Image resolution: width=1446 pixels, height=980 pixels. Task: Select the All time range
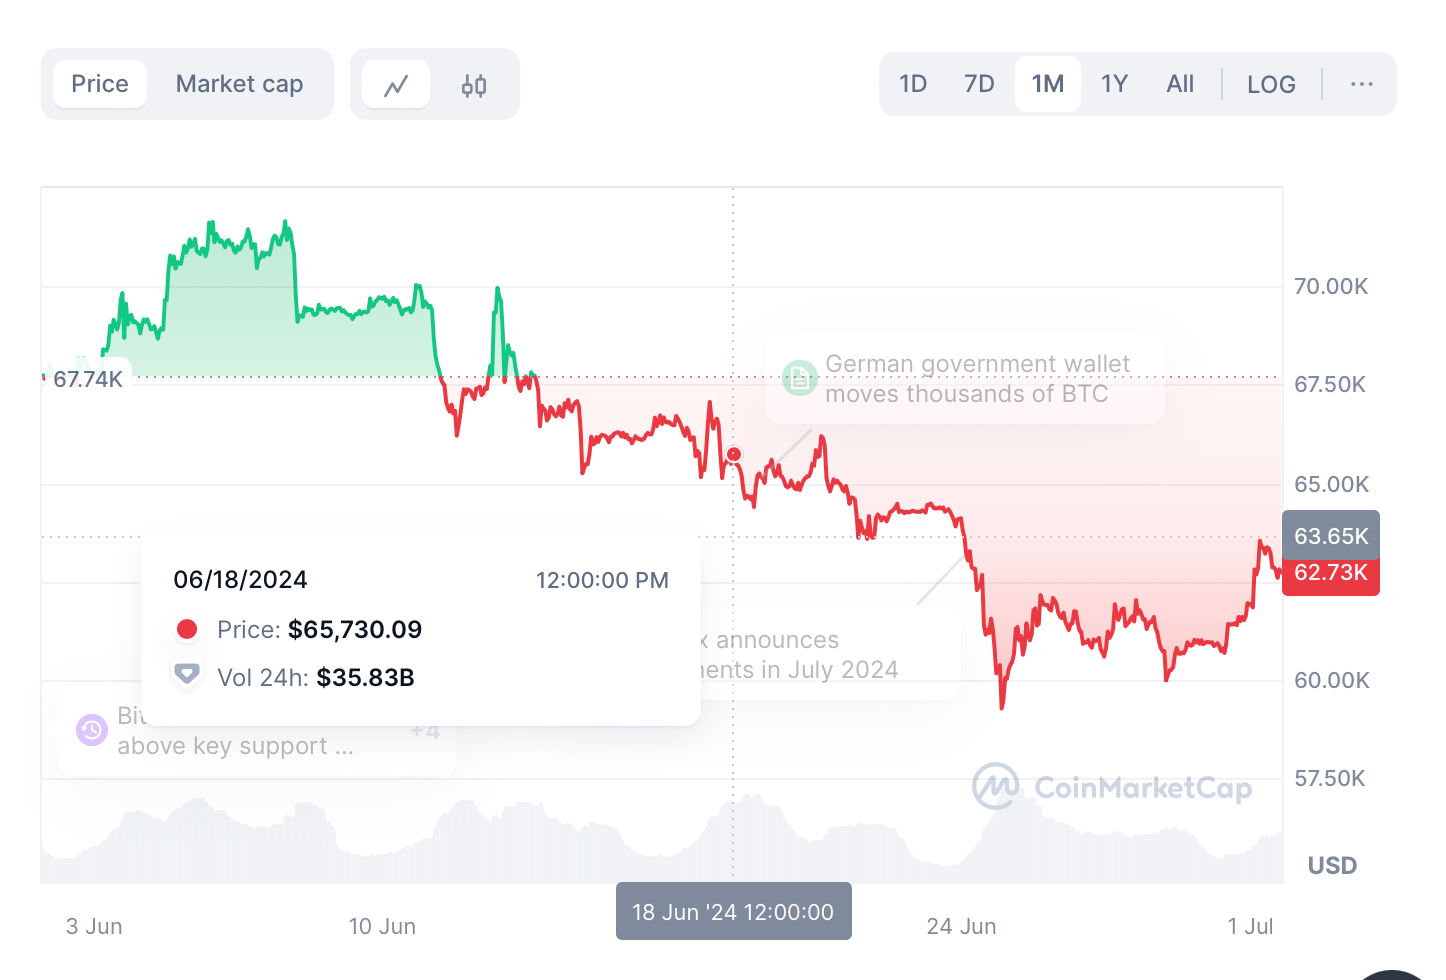click(x=1180, y=84)
